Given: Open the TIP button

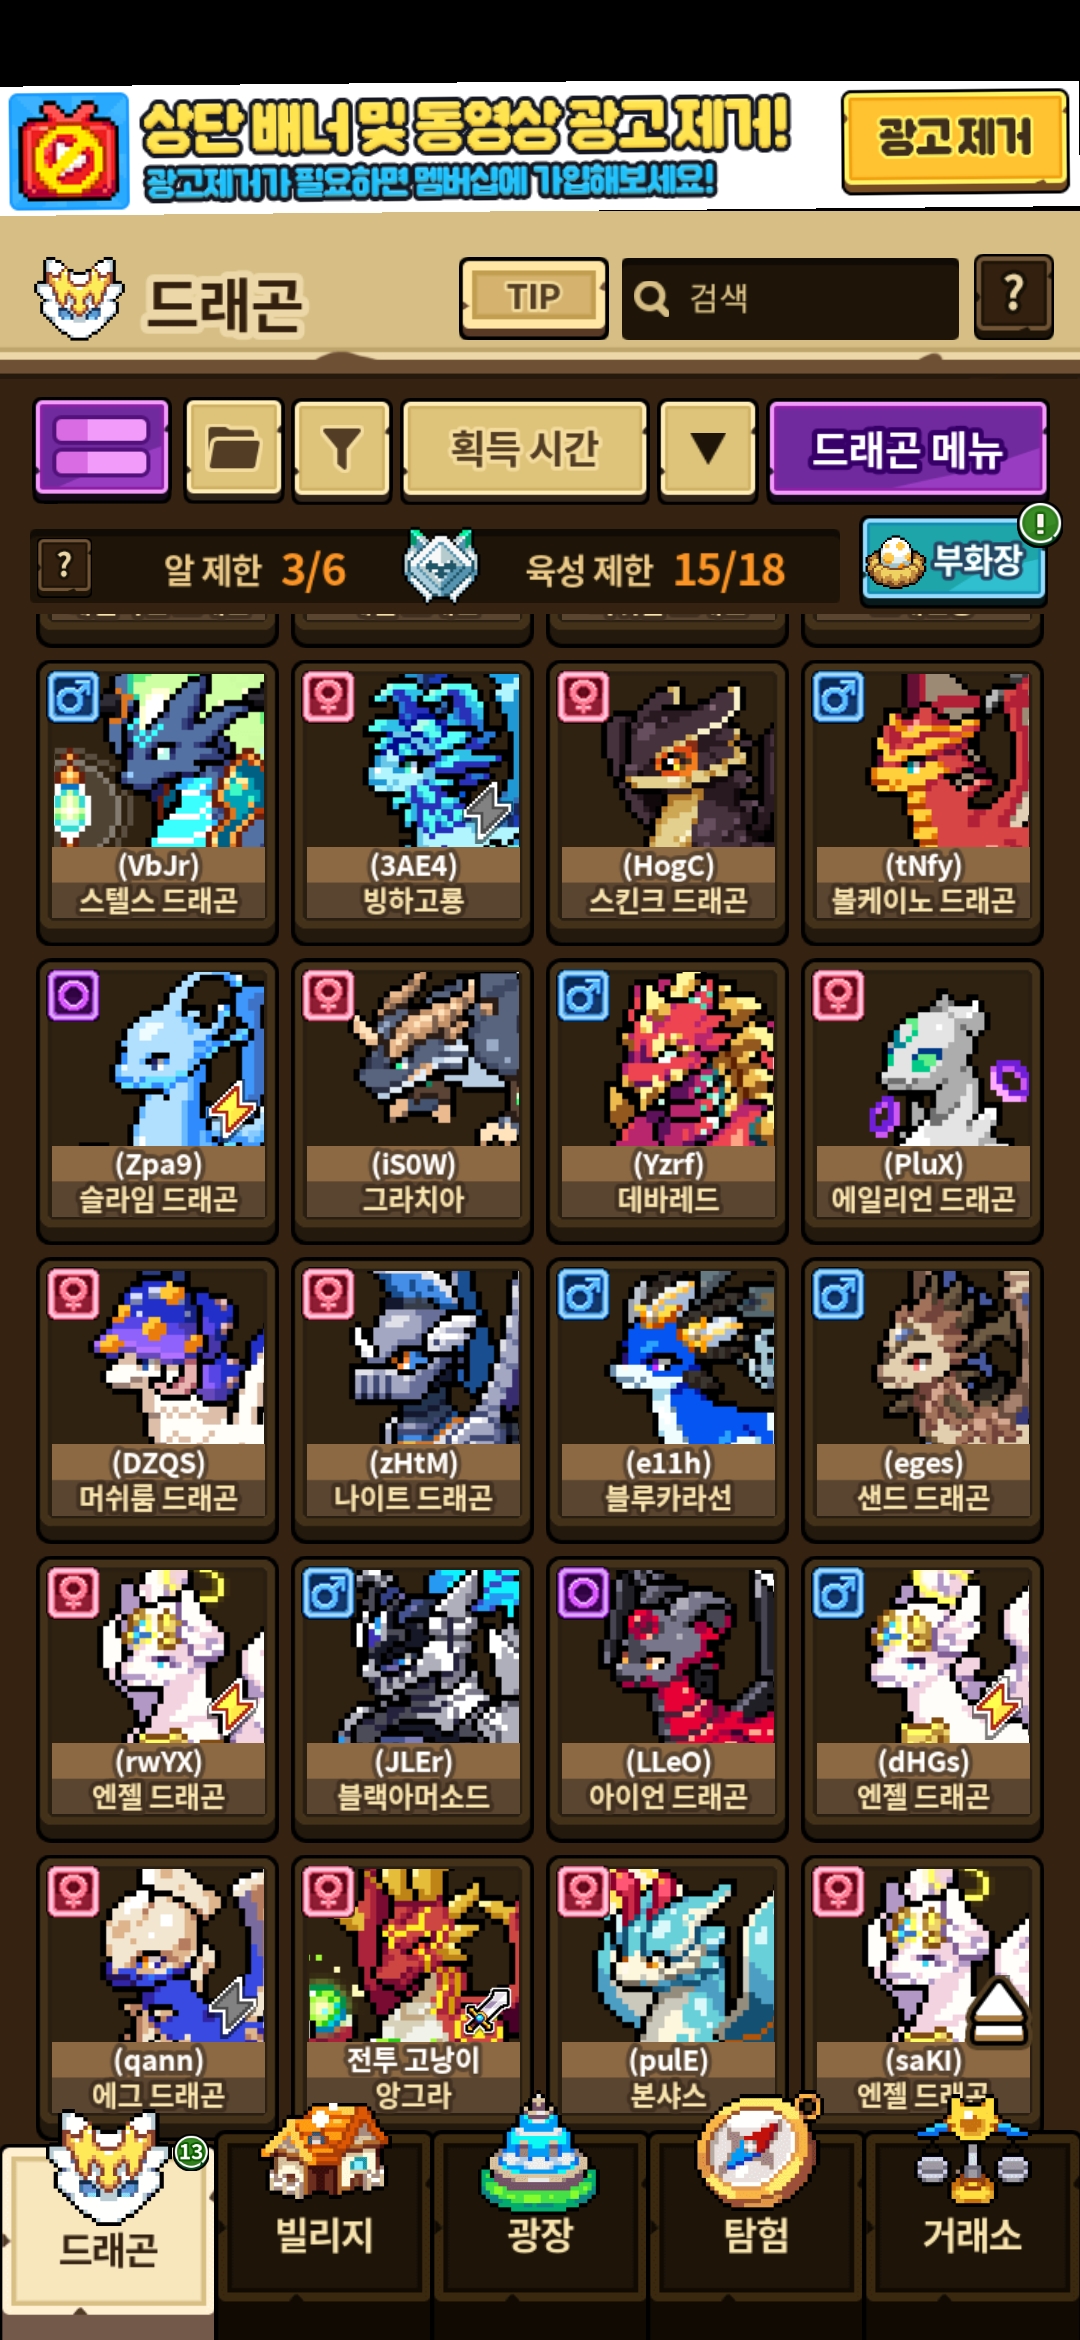Looking at the screenshot, I should [534, 298].
